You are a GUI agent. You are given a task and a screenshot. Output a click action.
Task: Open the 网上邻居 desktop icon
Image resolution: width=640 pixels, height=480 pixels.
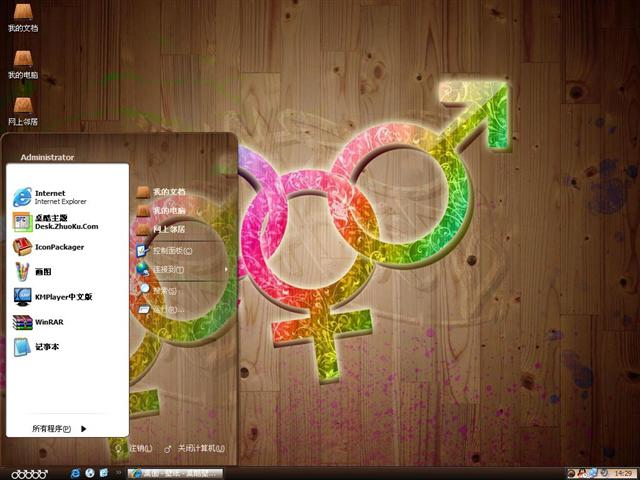[23, 111]
